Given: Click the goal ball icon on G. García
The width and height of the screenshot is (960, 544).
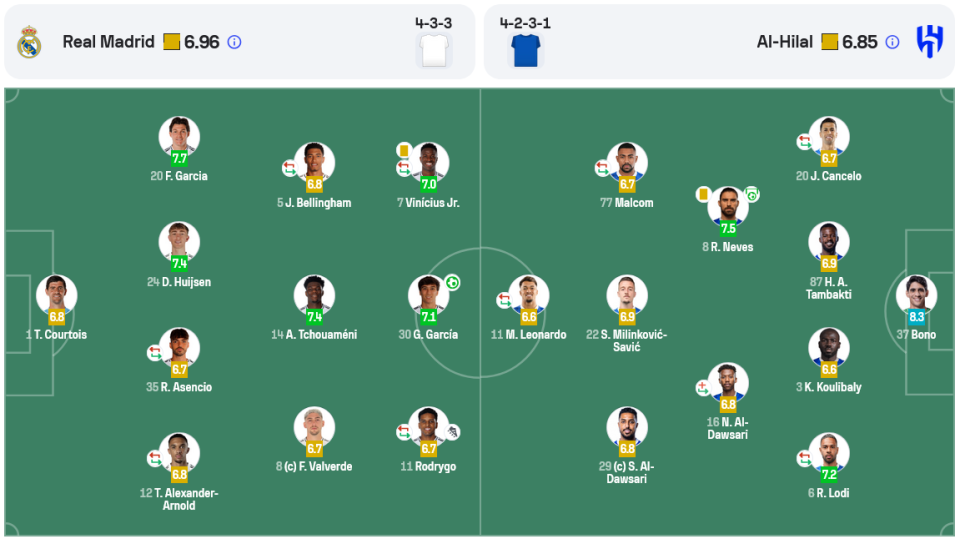Looking at the screenshot, I should pyautogui.click(x=452, y=283).
